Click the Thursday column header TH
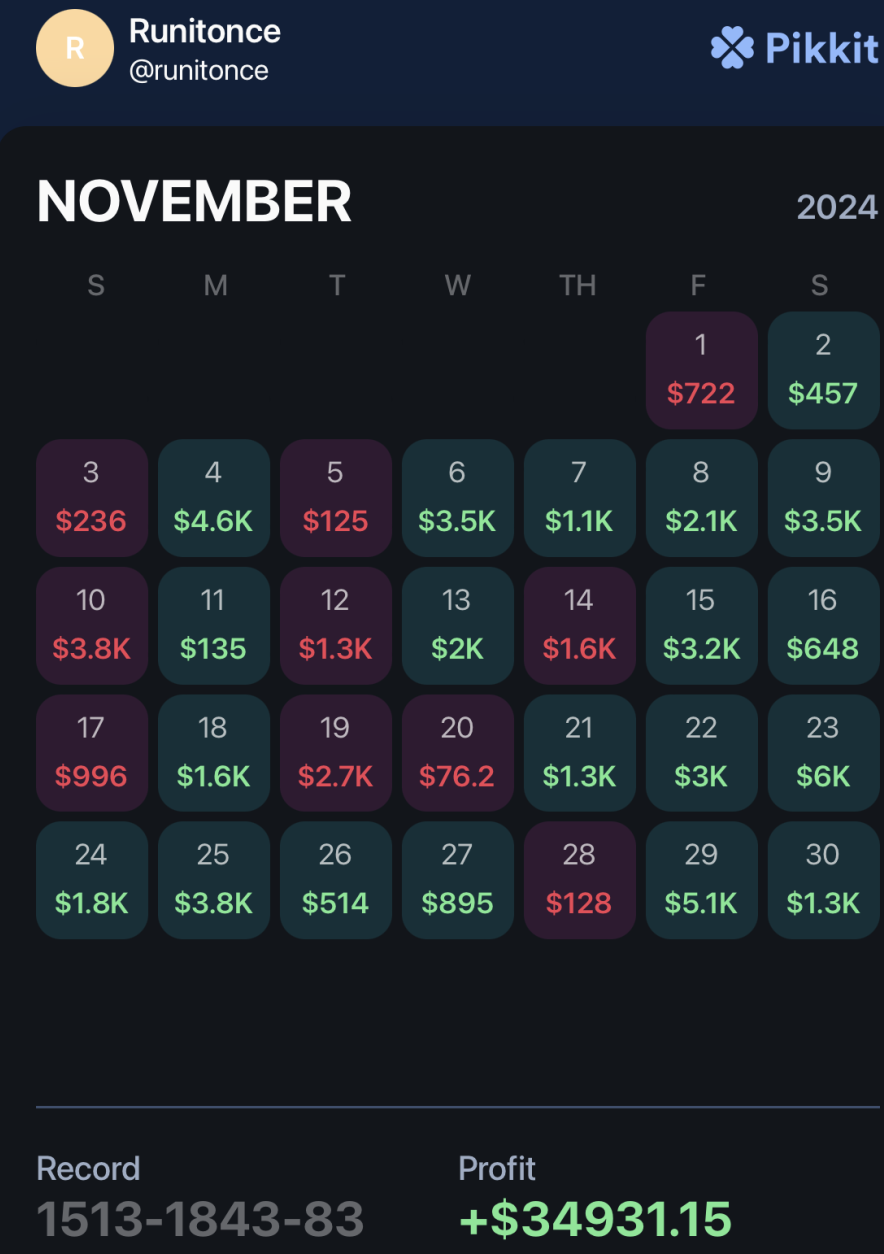 (x=578, y=286)
